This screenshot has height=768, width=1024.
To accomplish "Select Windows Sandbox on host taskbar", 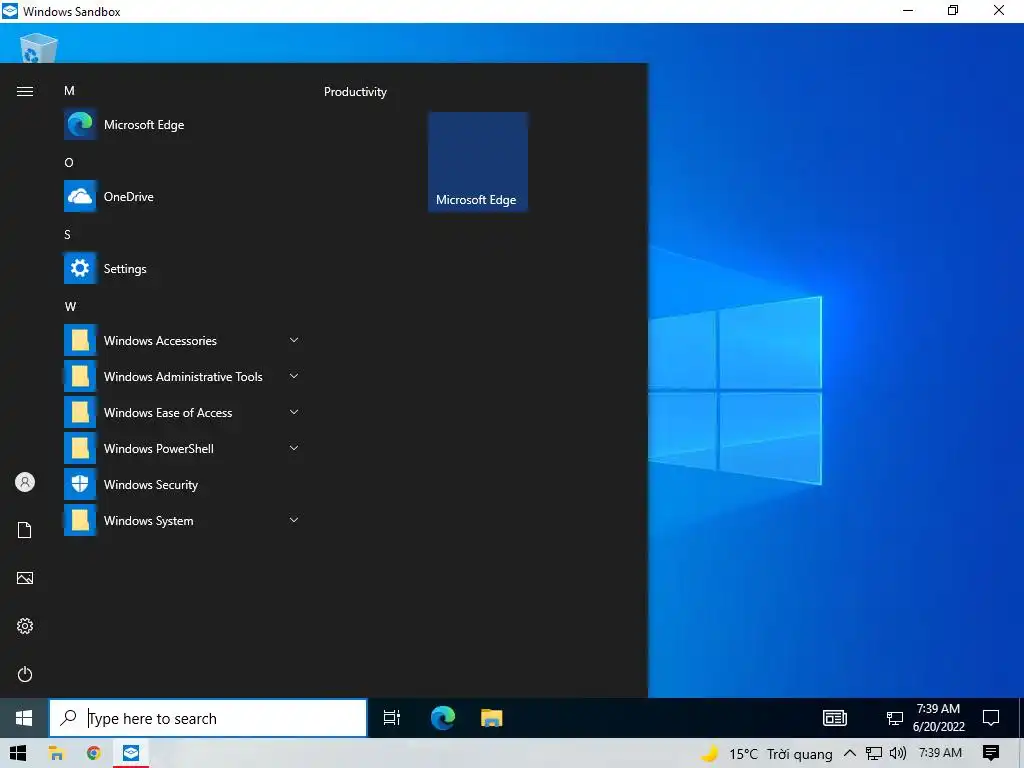I will [131, 754].
